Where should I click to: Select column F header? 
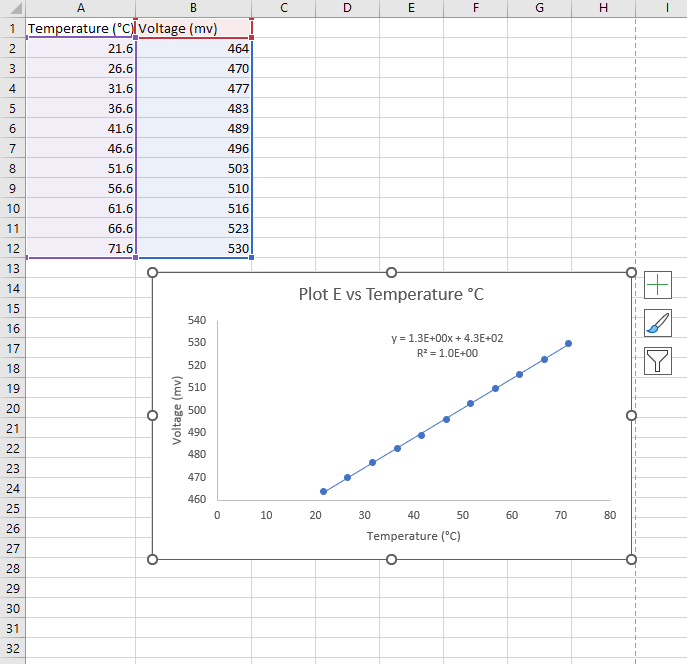(475, 8)
